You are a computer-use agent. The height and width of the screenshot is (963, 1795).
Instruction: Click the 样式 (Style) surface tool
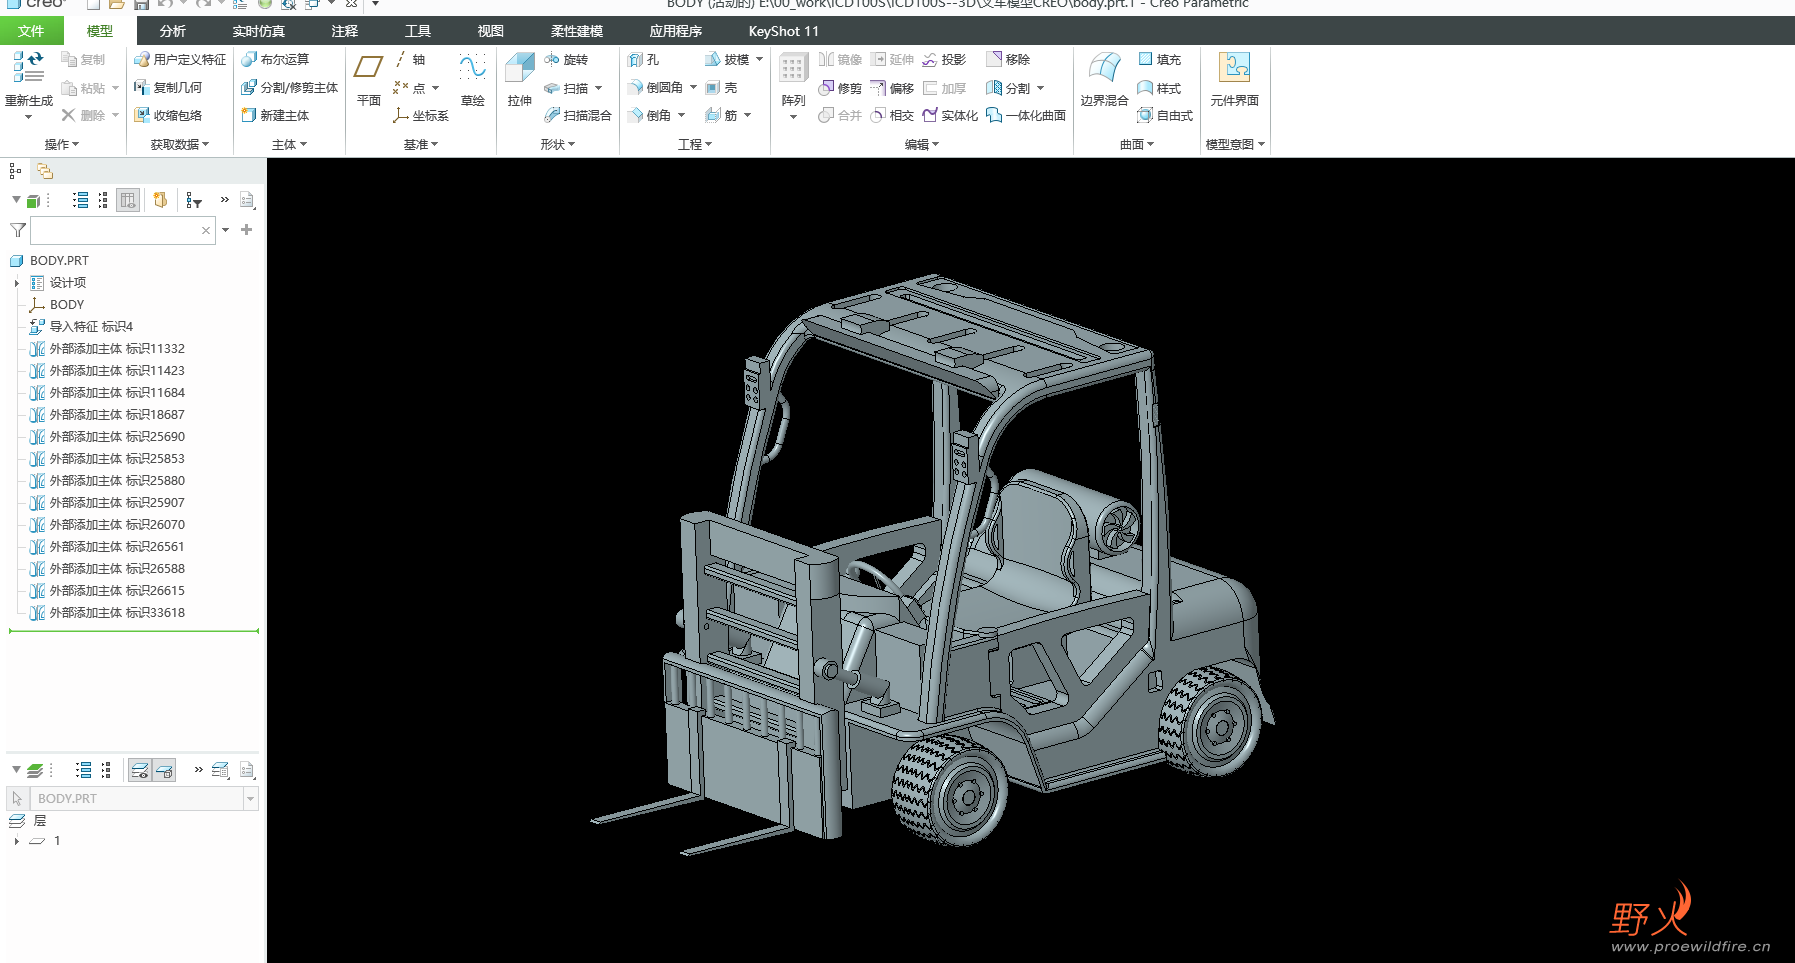pyautogui.click(x=1160, y=88)
